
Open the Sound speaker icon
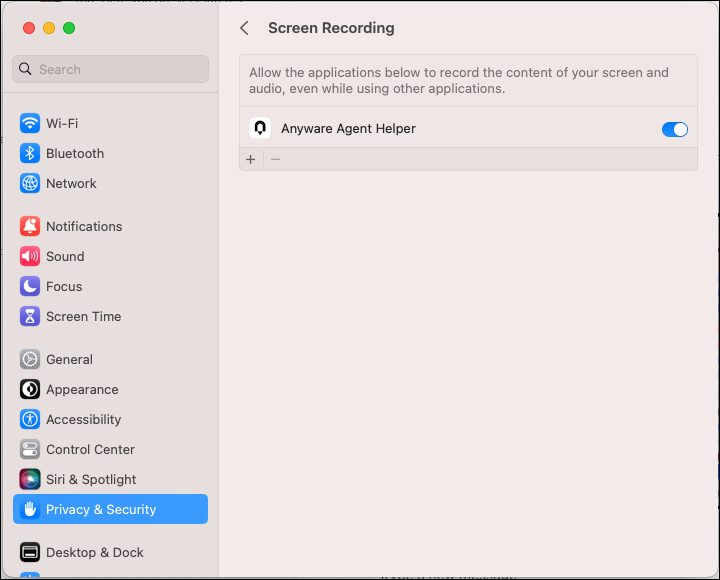coord(30,256)
